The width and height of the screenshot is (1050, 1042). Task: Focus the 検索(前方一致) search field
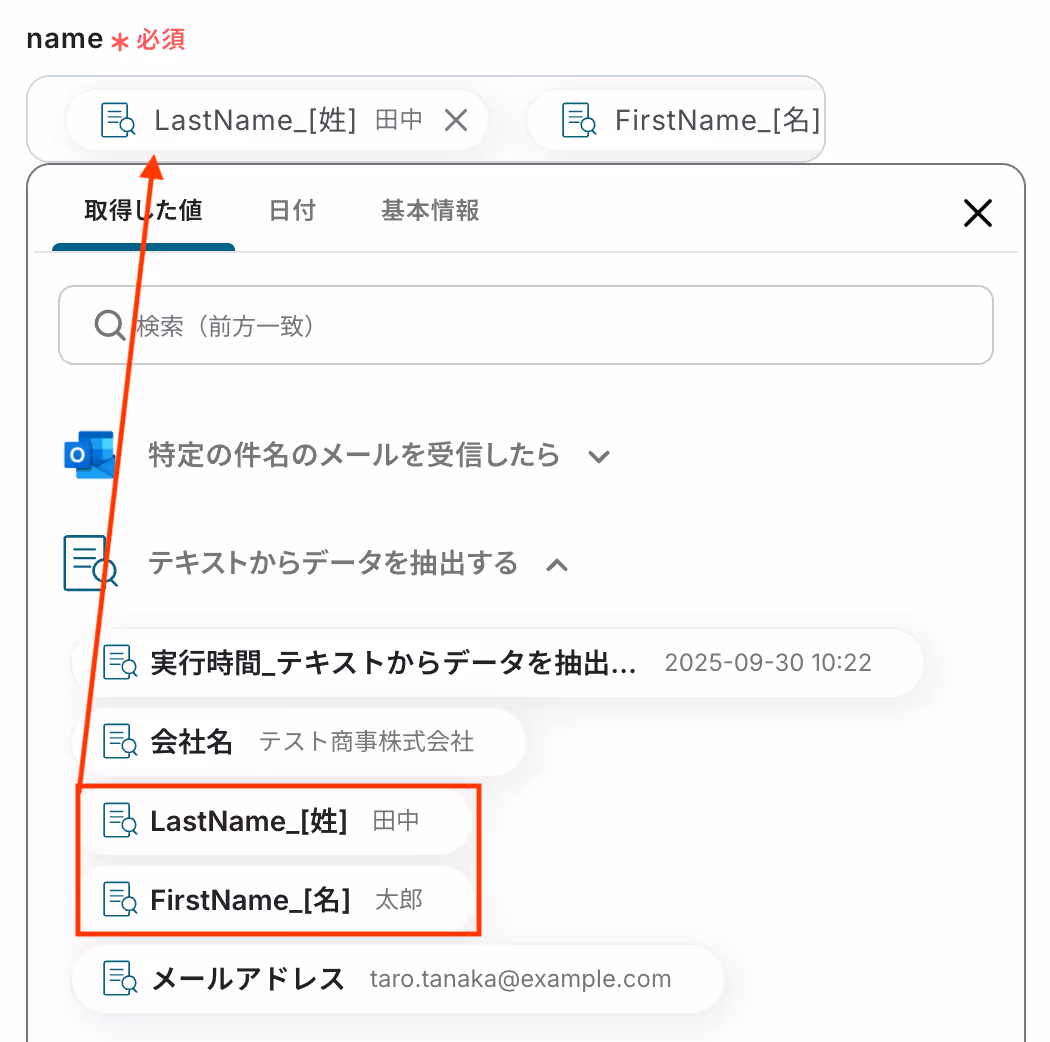[526, 325]
